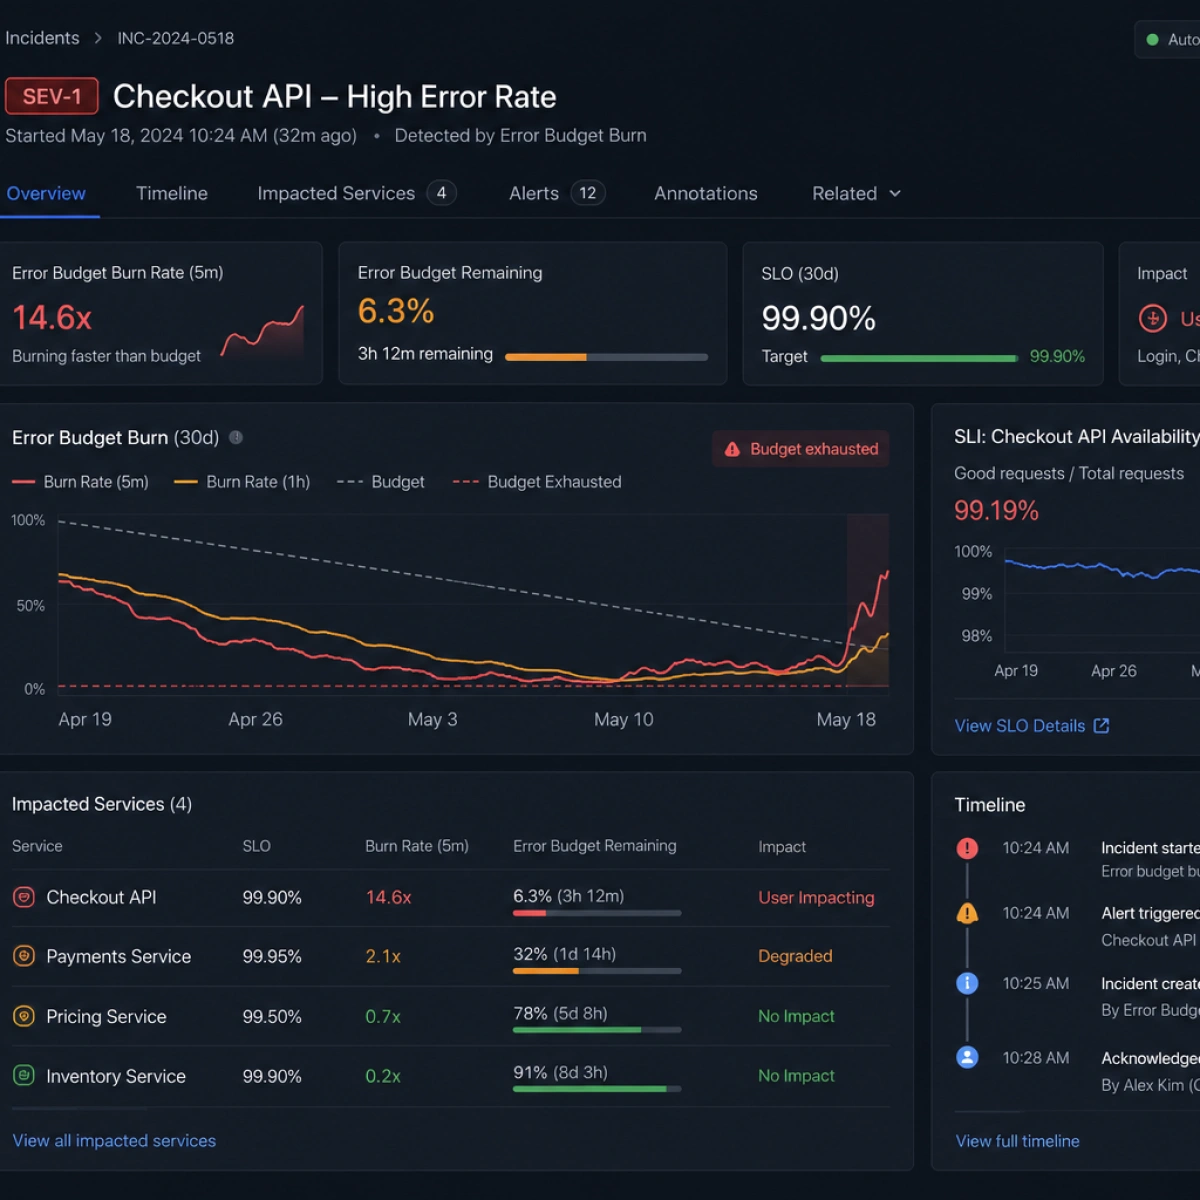Go to Incidents breadcrumb

coord(42,38)
